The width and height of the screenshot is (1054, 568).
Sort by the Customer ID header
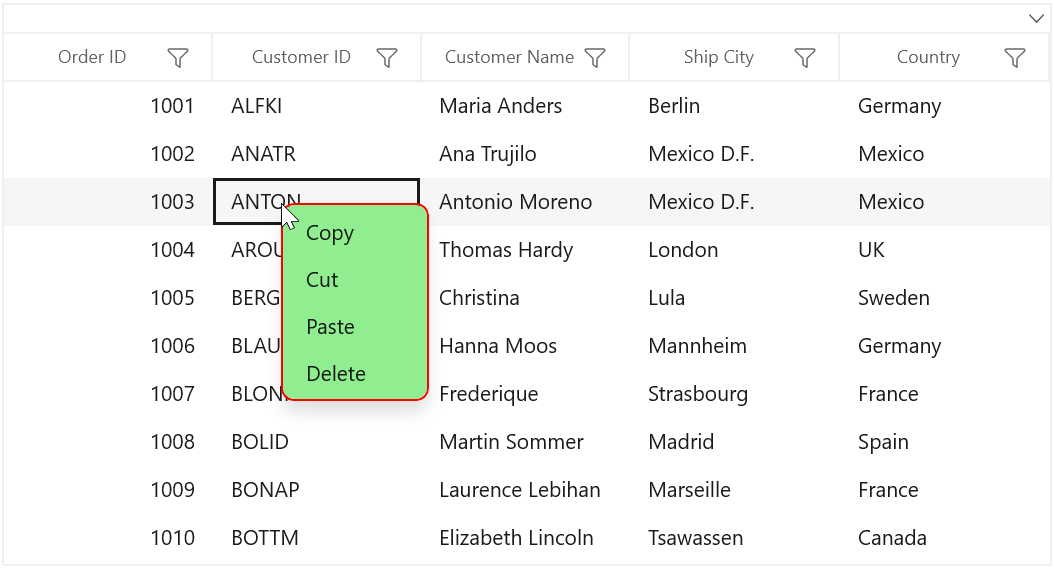[x=301, y=57]
